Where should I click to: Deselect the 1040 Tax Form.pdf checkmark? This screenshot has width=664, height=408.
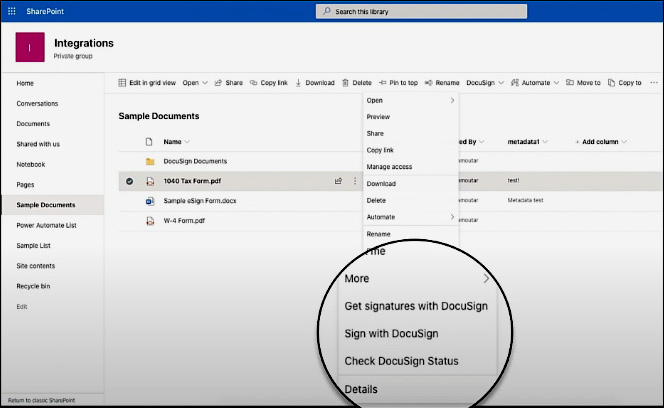point(130,181)
